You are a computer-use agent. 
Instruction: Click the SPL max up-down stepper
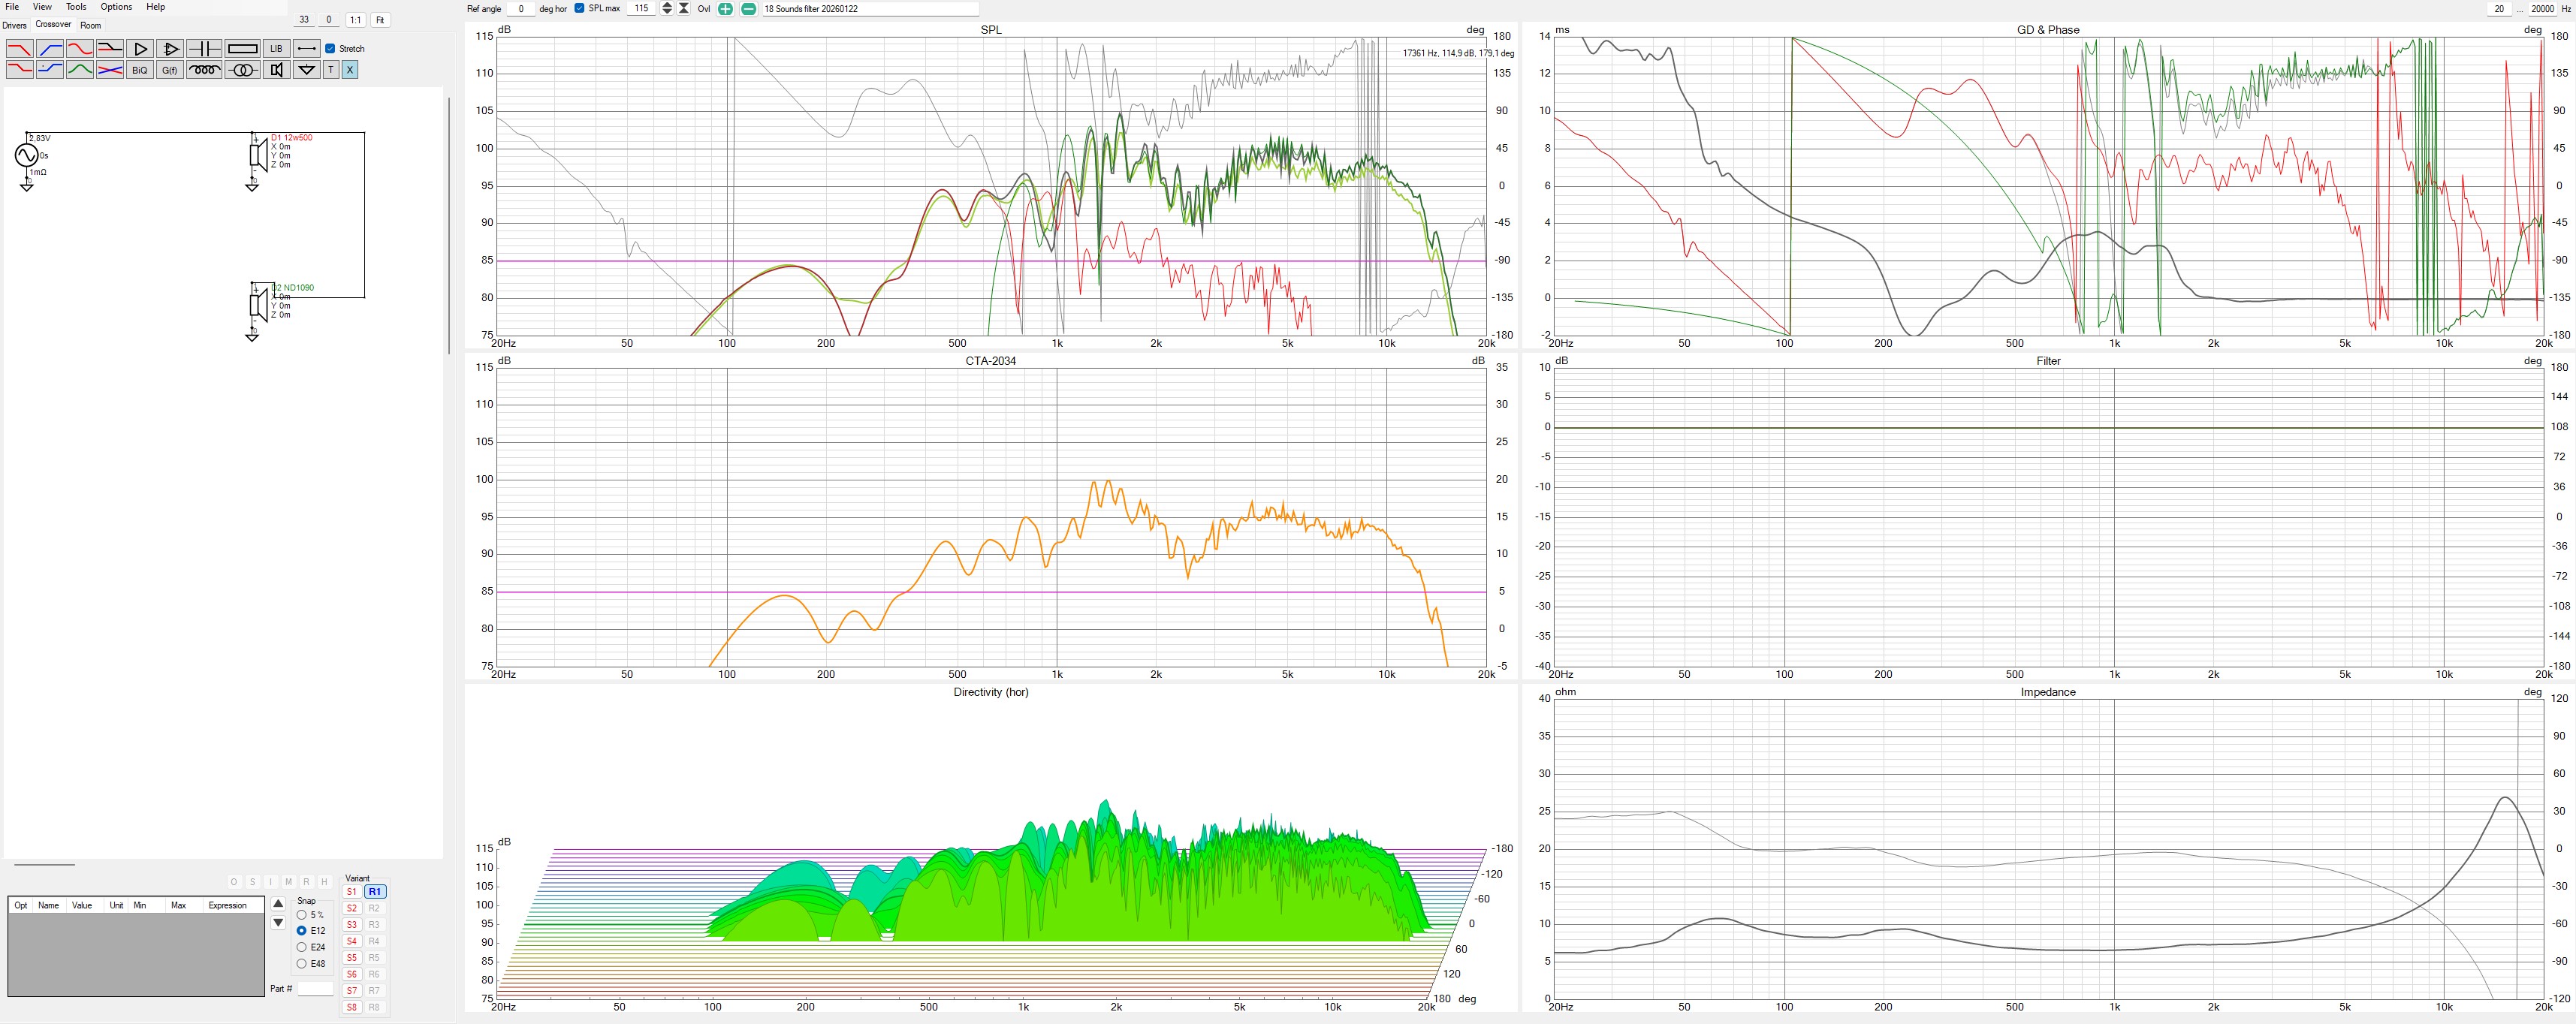(668, 9)
